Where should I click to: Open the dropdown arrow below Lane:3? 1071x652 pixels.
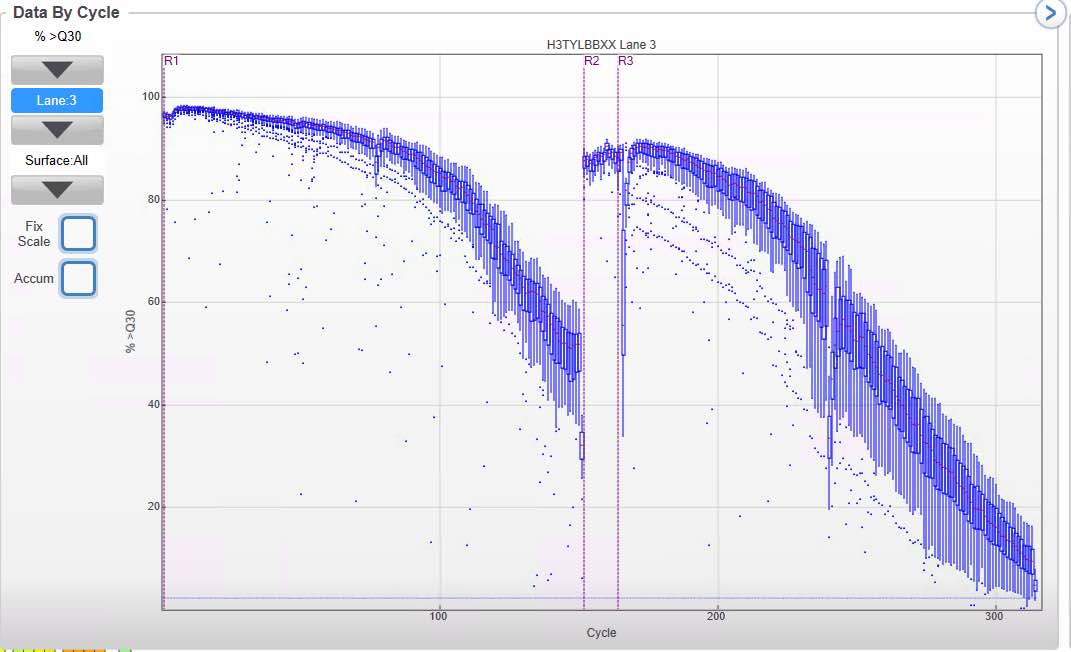click(x=57, y=130)
